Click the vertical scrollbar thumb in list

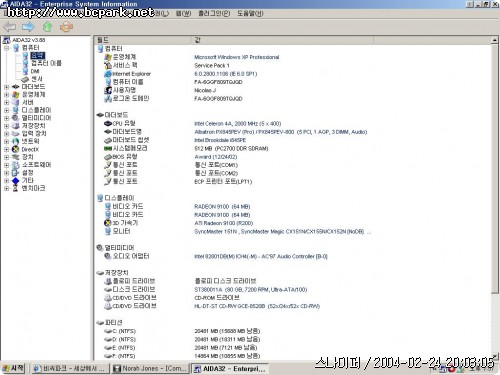click(495, 169)
